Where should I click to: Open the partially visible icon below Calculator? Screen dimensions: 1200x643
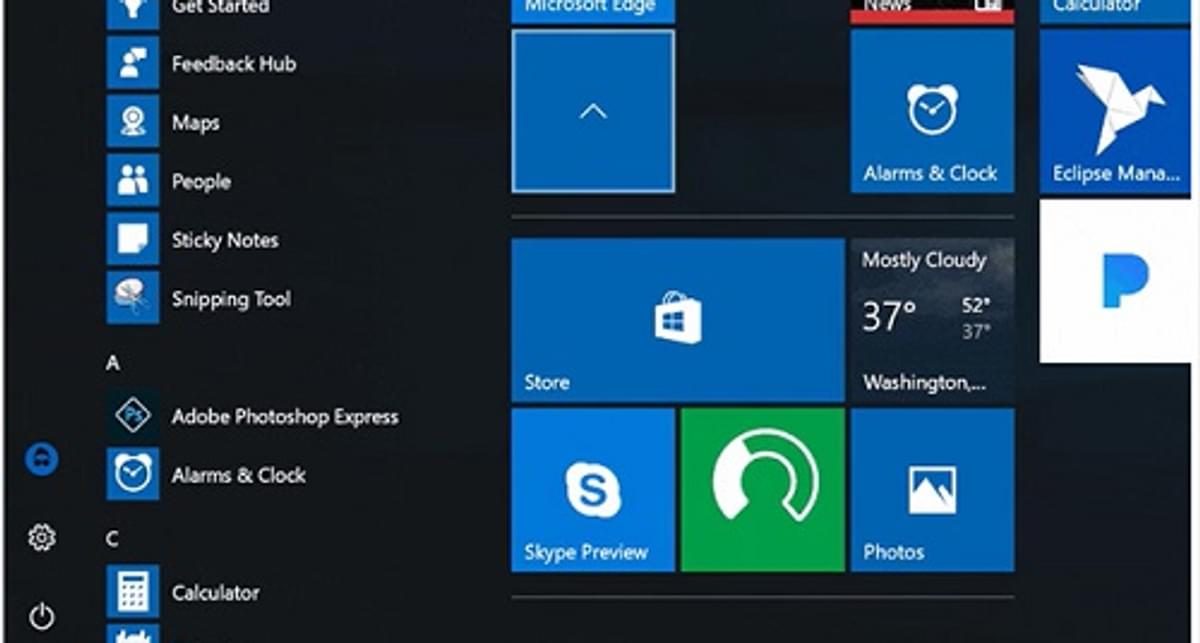pos(133,634)
